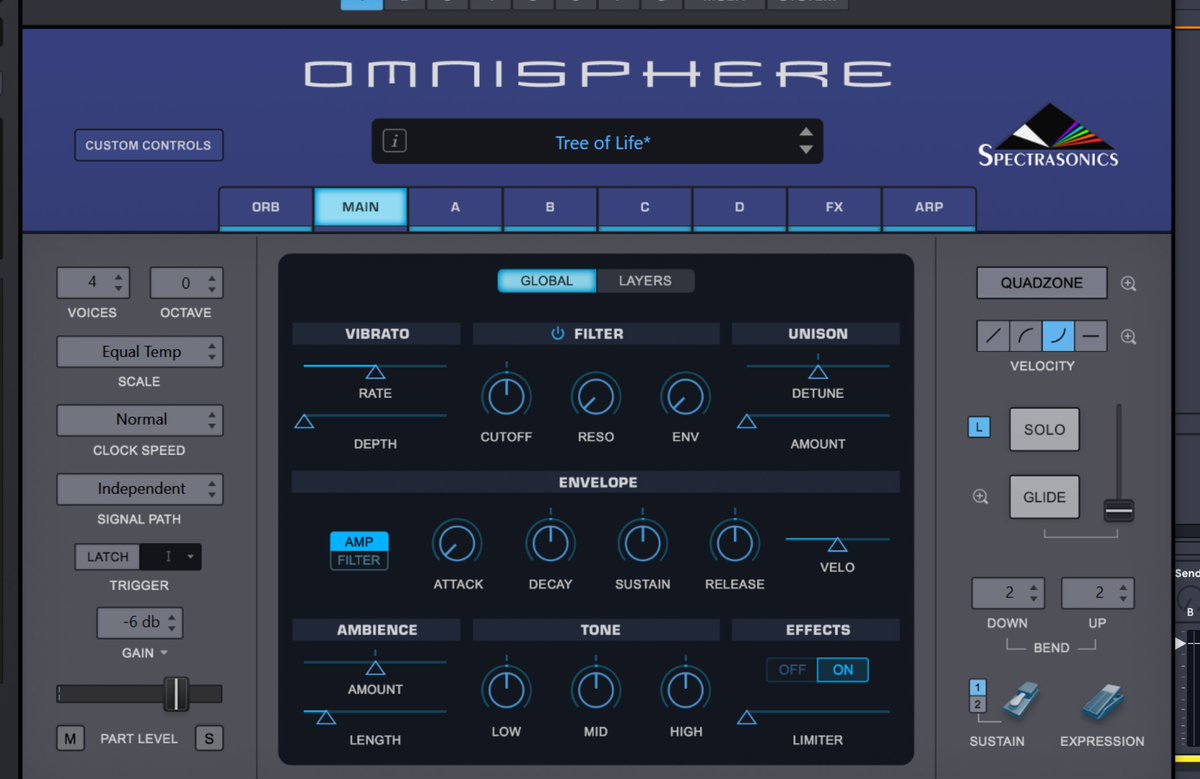Enable SOLO mode
This screenshot has width=1200, height=779.
1044,429
